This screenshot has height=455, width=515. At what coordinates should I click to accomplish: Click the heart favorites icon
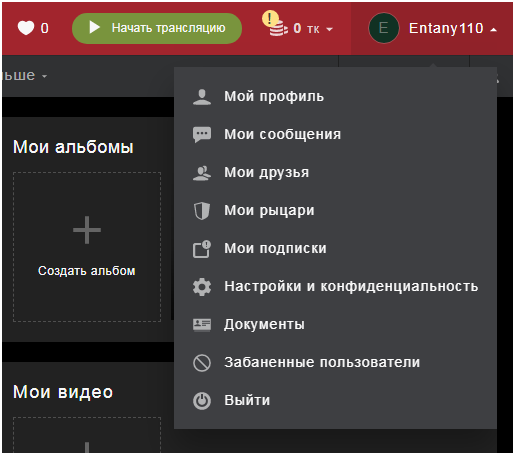26,28
